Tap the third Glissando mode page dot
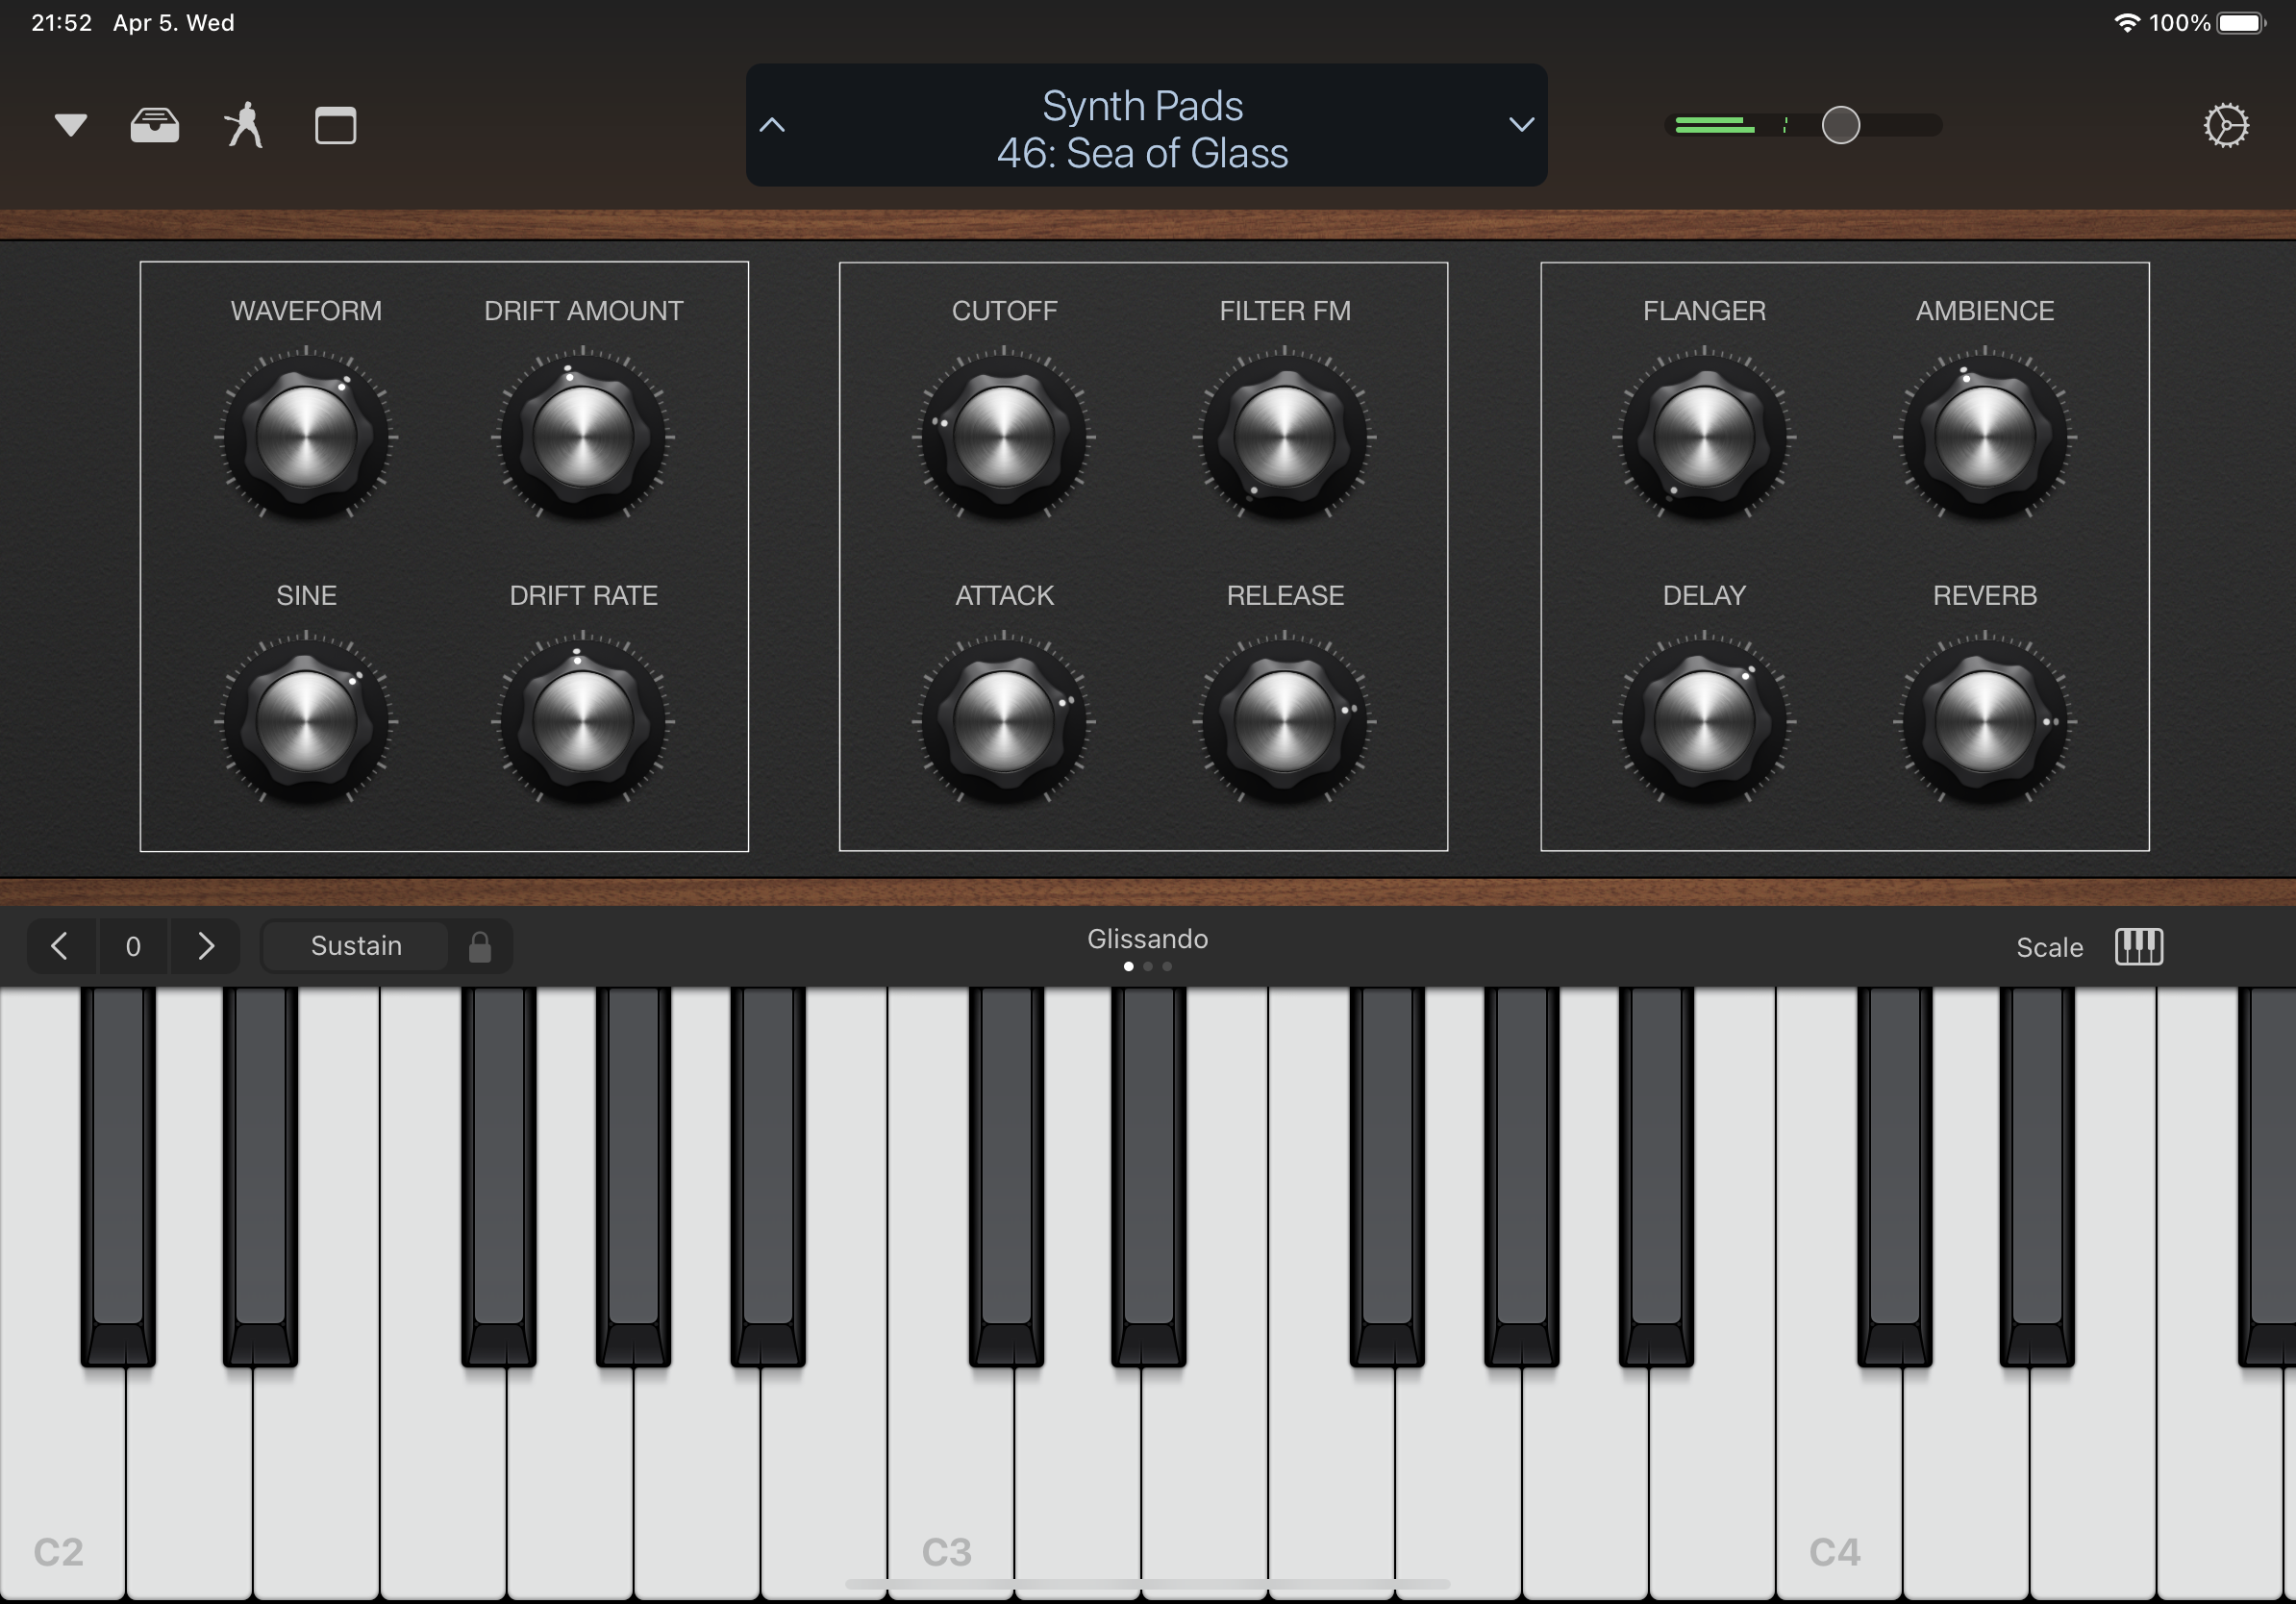 (x=1167, y=967)
